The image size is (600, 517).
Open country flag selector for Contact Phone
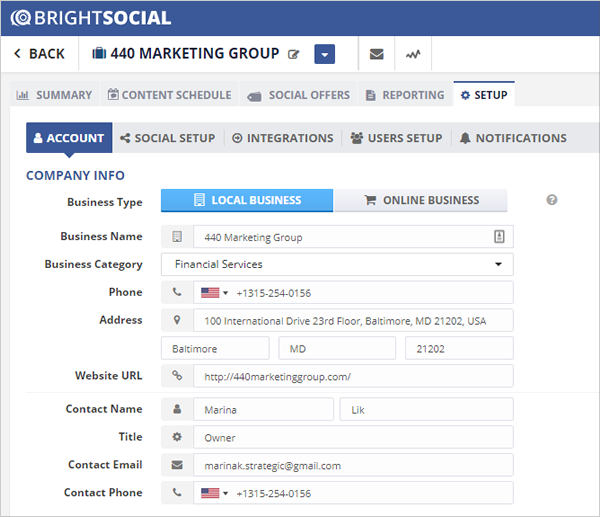(214, 494)
